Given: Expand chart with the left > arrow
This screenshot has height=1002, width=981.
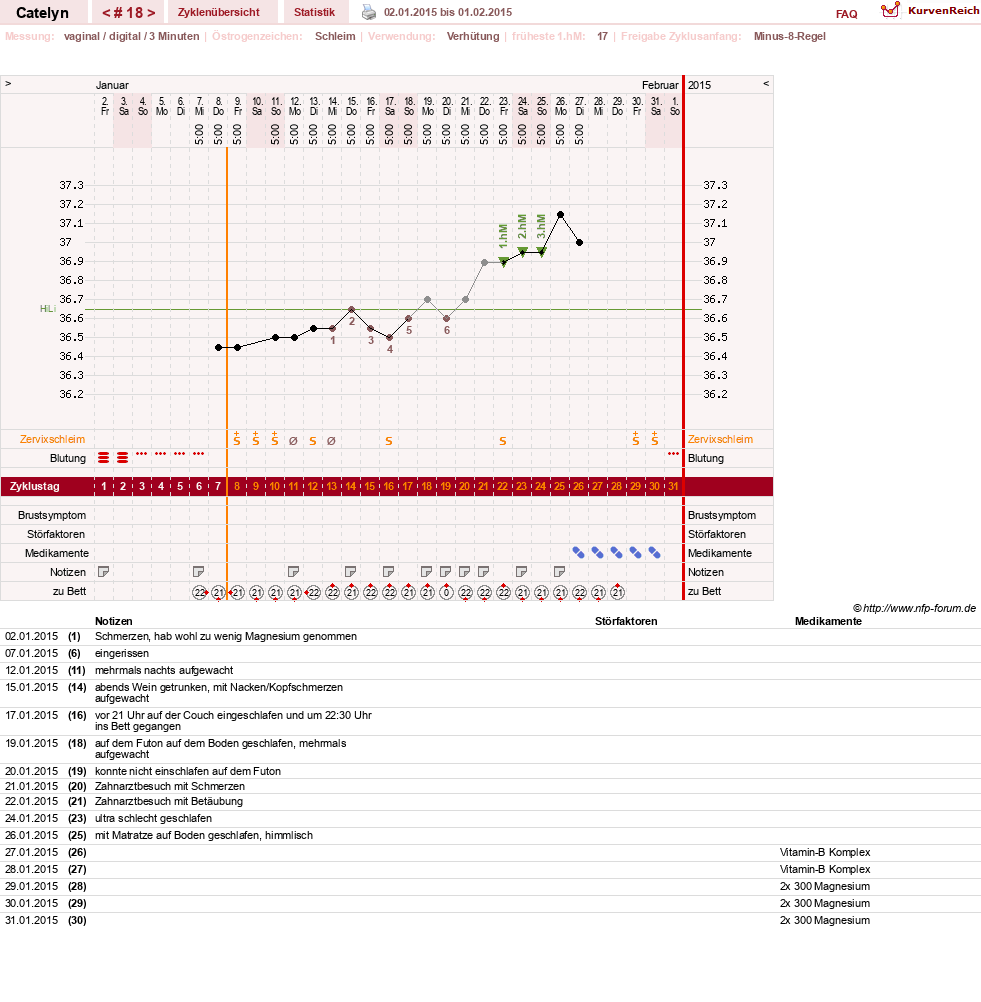Looking at the screenshot, I should click(x=8, y=84).
